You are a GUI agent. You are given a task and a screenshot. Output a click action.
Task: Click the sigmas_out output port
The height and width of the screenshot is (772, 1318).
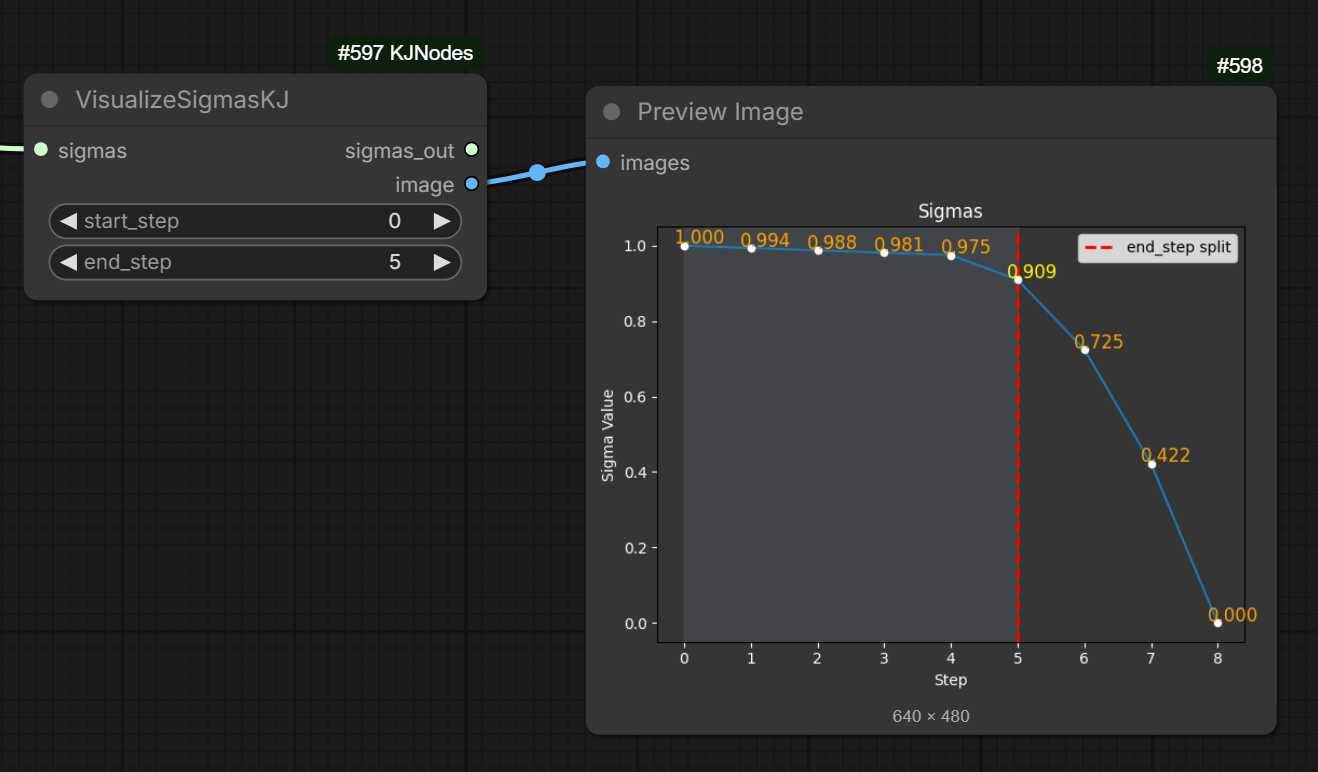pos(472,150)
